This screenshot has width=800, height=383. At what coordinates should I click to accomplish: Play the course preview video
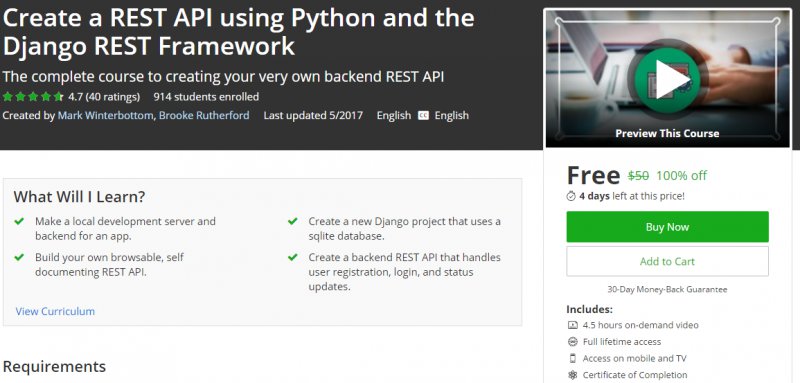click(x=667, y=79)
